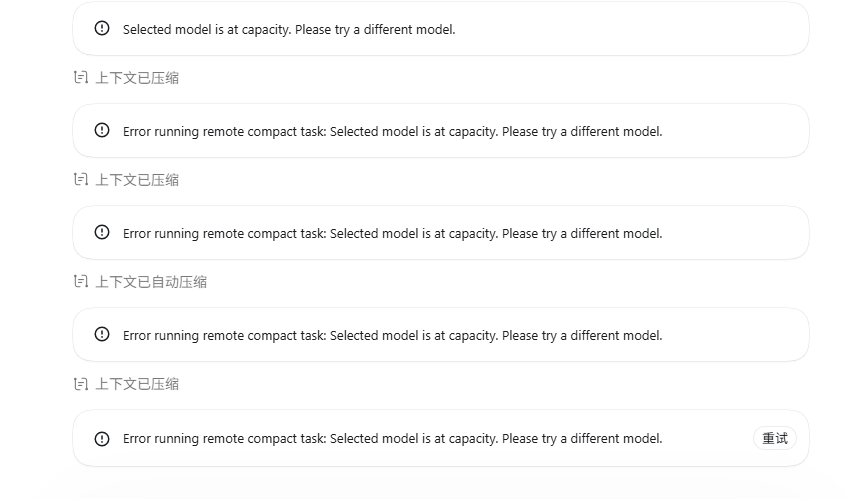Select the second 上下文已压缩 label text
Viewport: 846px width, 499px height.
137,180
